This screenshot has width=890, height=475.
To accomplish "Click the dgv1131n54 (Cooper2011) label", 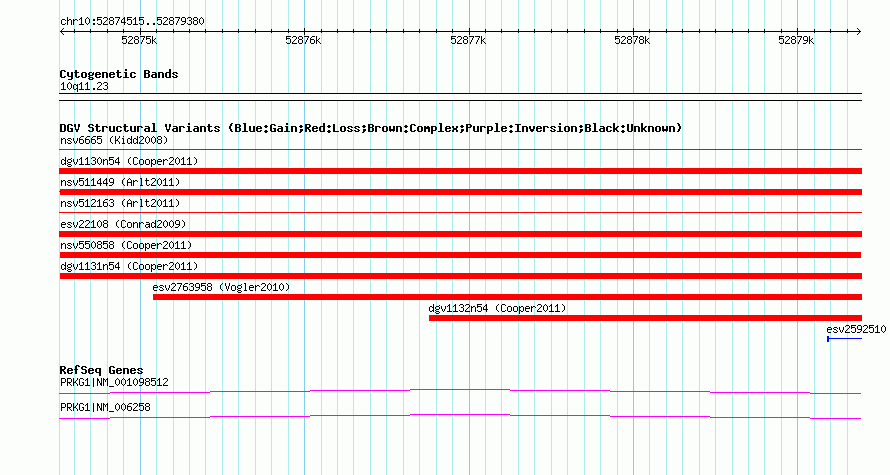I will (x=129, y=266).
